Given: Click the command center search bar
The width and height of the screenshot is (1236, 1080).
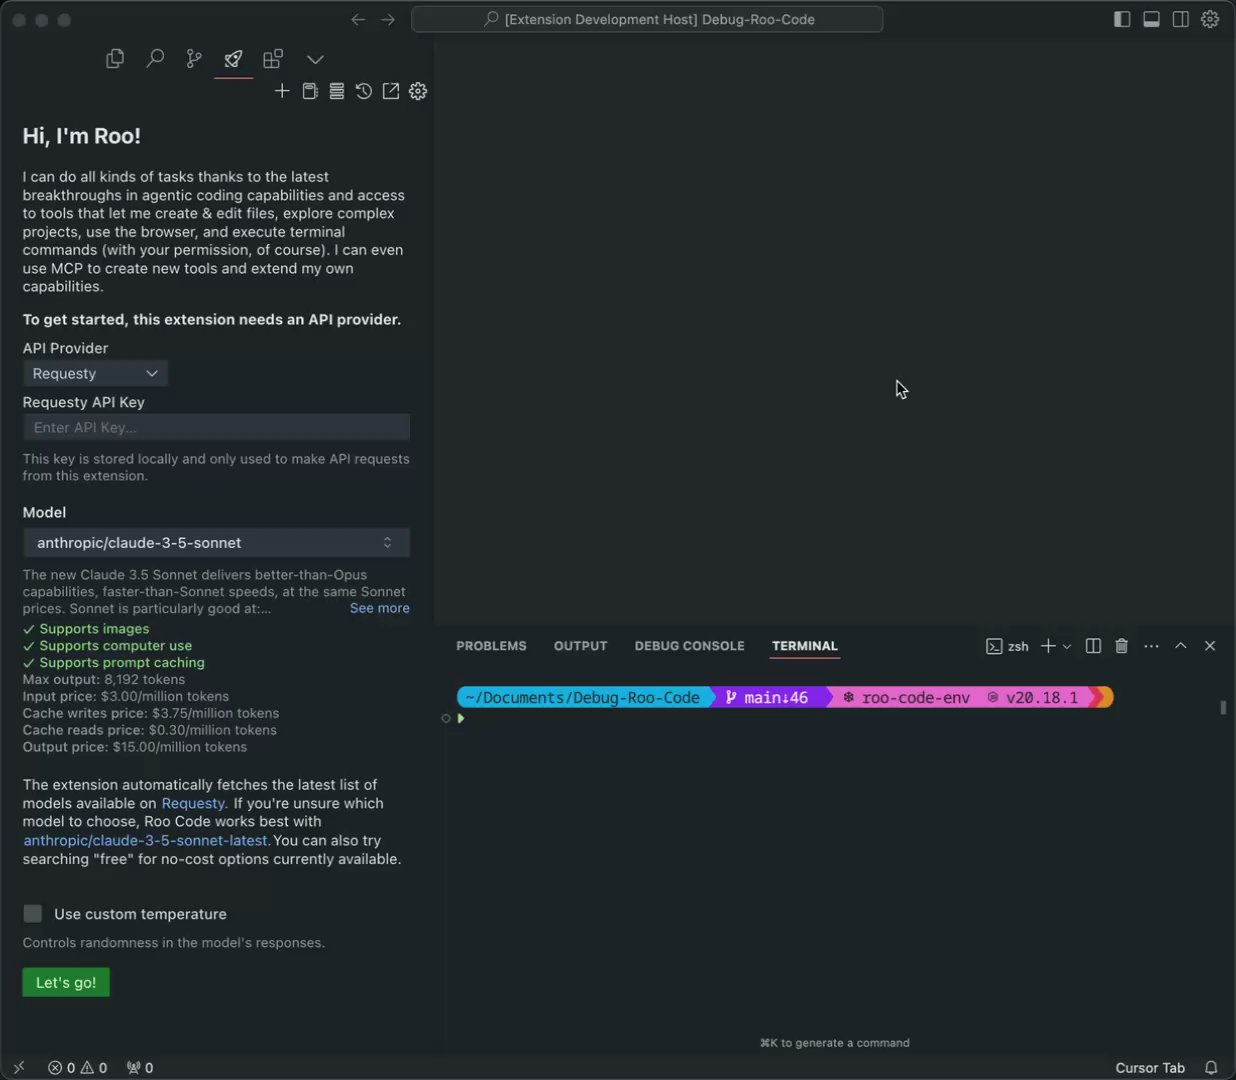Looking at the screenshot, I should tap(647, 19).
